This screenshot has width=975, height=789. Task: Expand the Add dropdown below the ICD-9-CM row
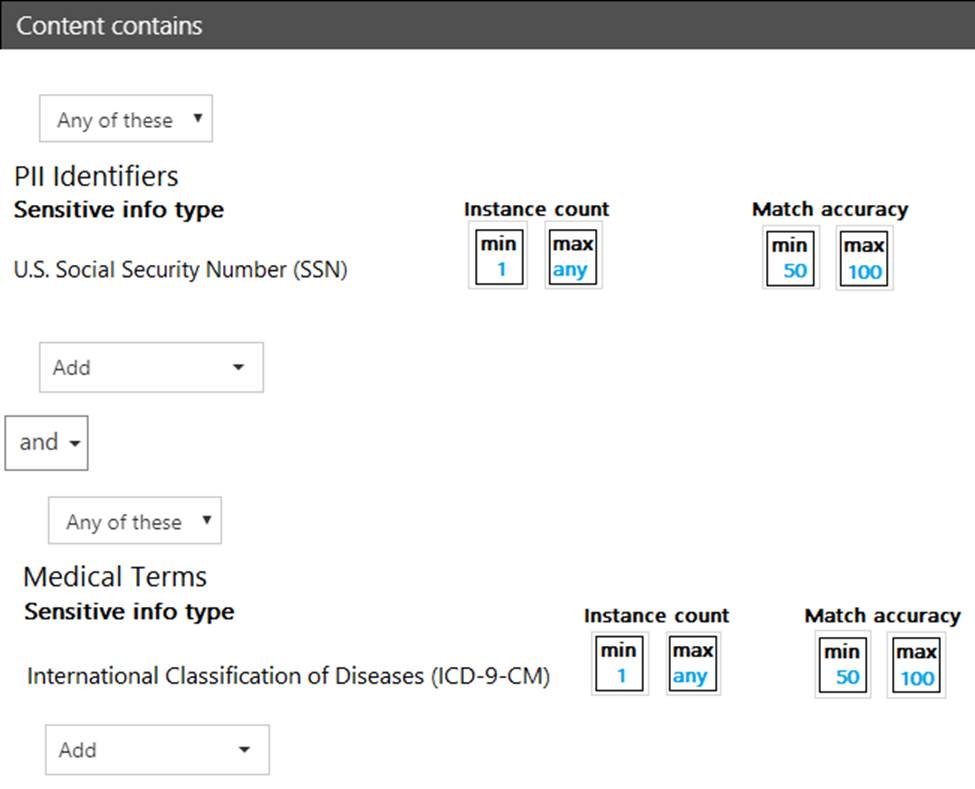pyautogui.click(x=157, y=750)
